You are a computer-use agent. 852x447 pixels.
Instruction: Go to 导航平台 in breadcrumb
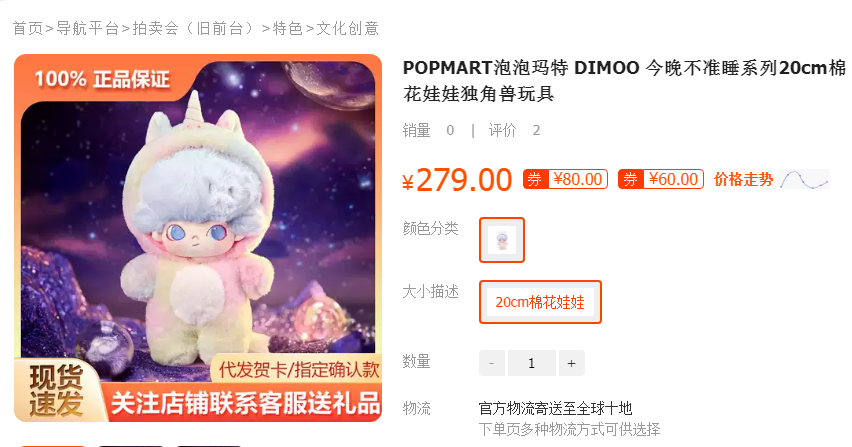(x=87, y=28)
